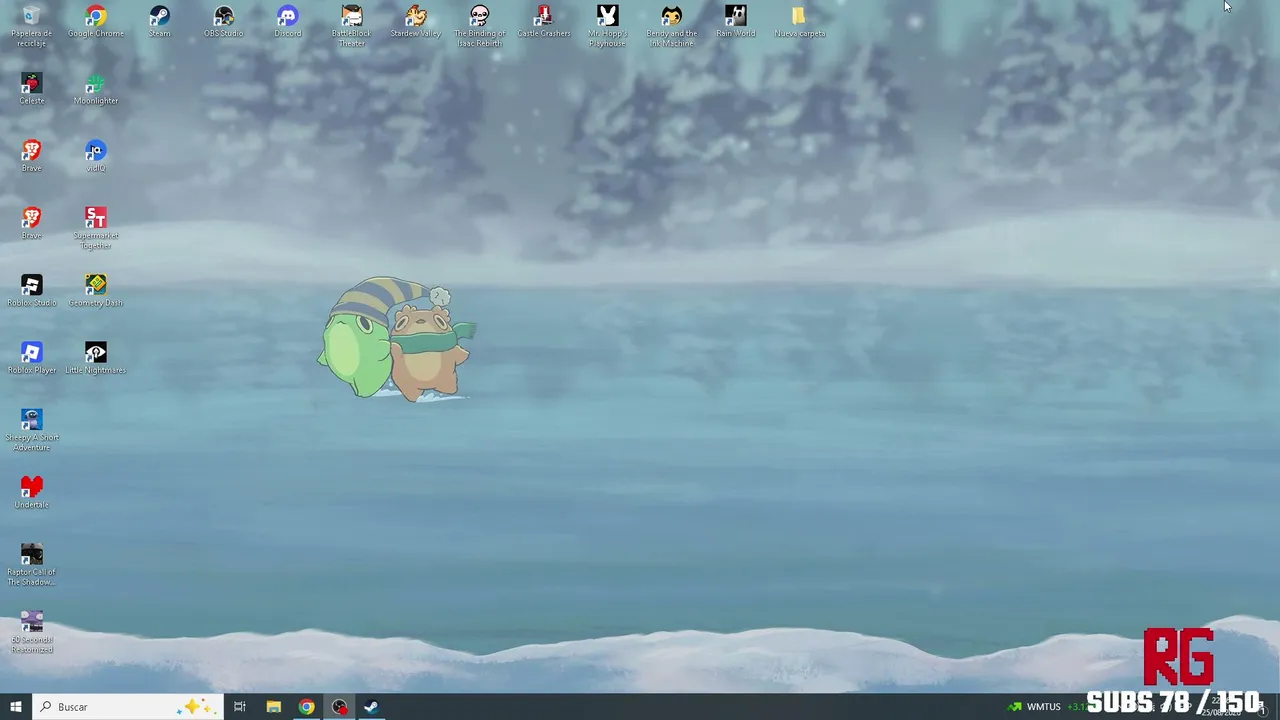This screenshot has height=720, width=1280.
Task: Click the Raptor Call of The Shadow icon
Action: (x=32, y=565)
